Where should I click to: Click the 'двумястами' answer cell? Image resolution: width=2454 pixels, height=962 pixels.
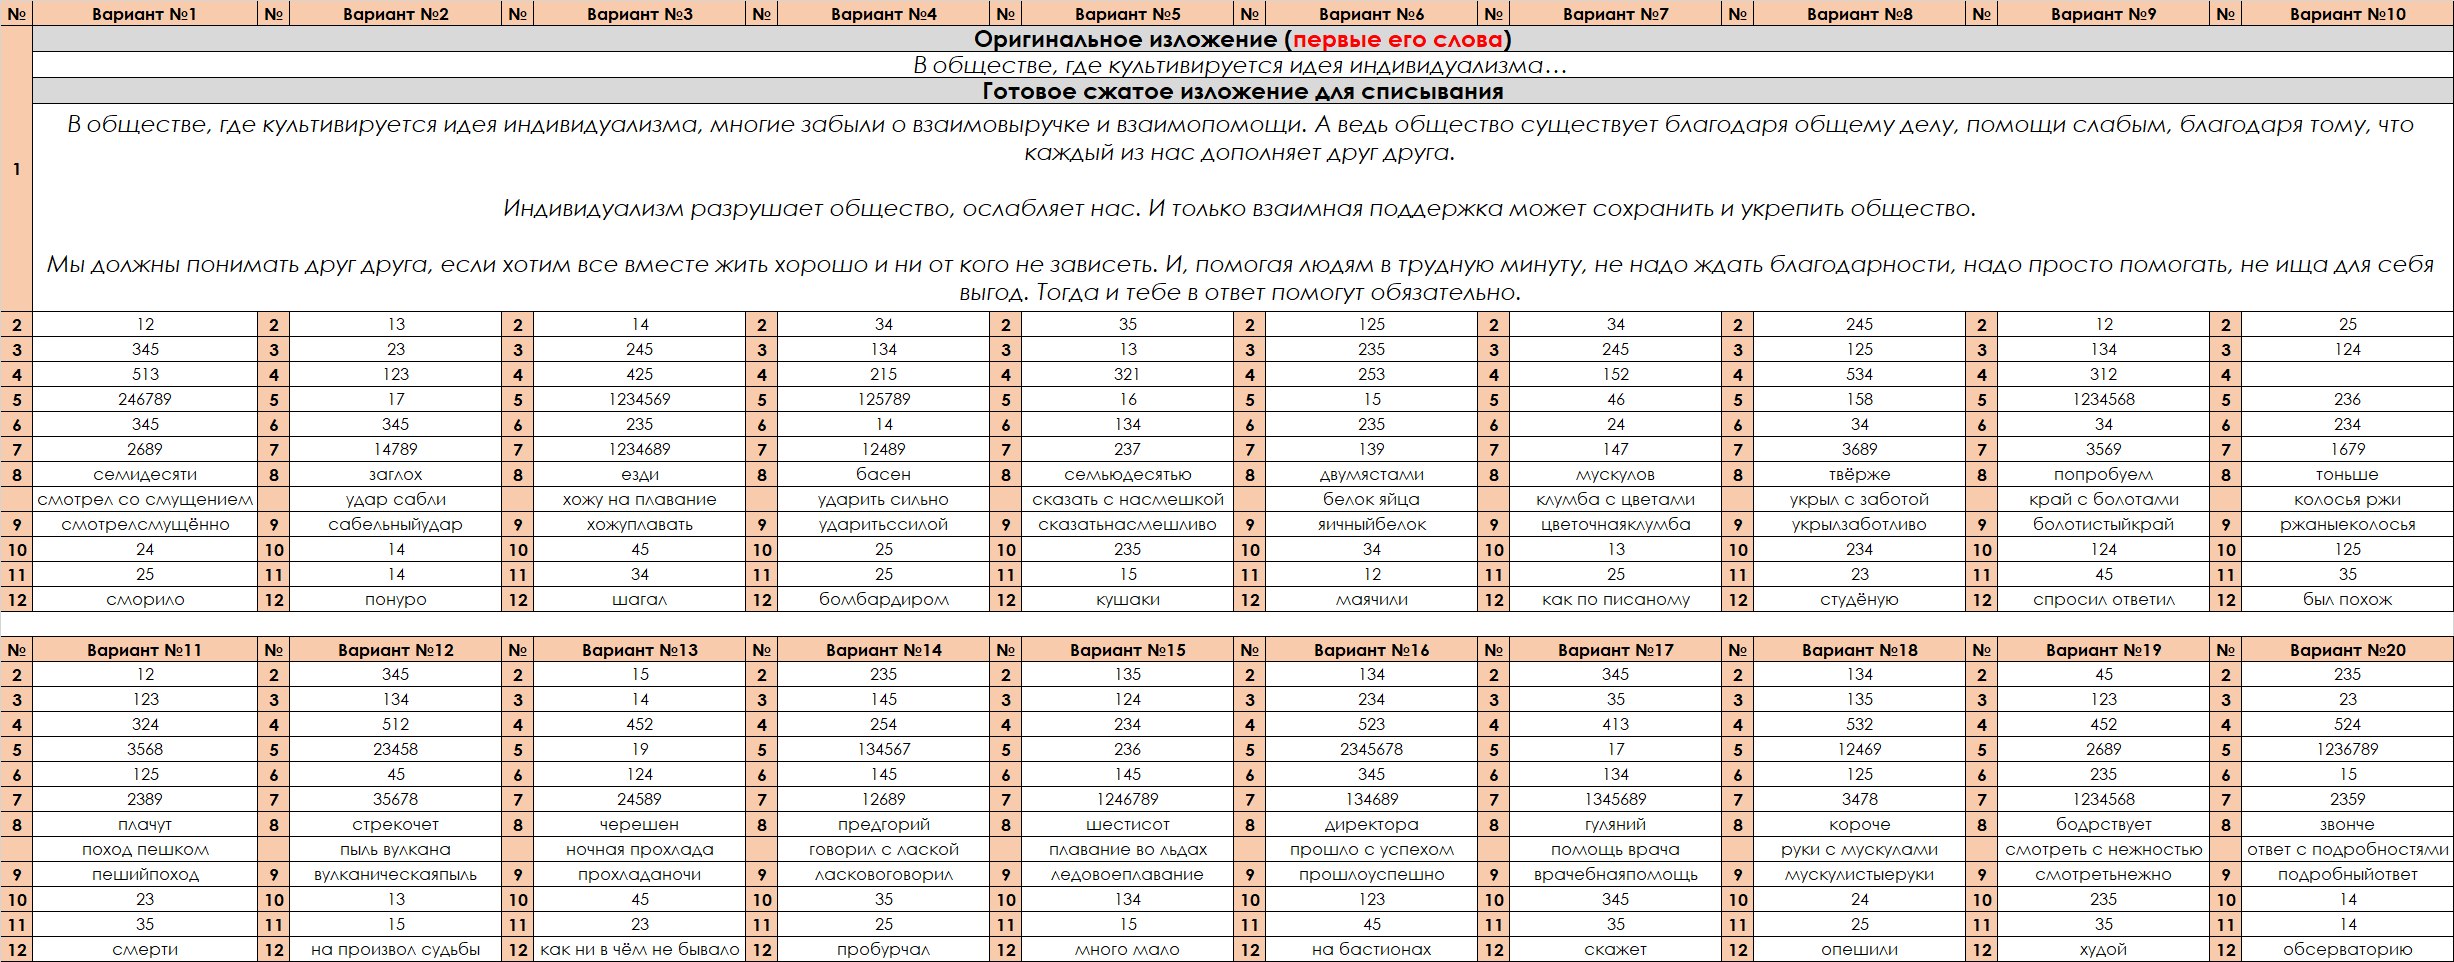pos(1371,475)
